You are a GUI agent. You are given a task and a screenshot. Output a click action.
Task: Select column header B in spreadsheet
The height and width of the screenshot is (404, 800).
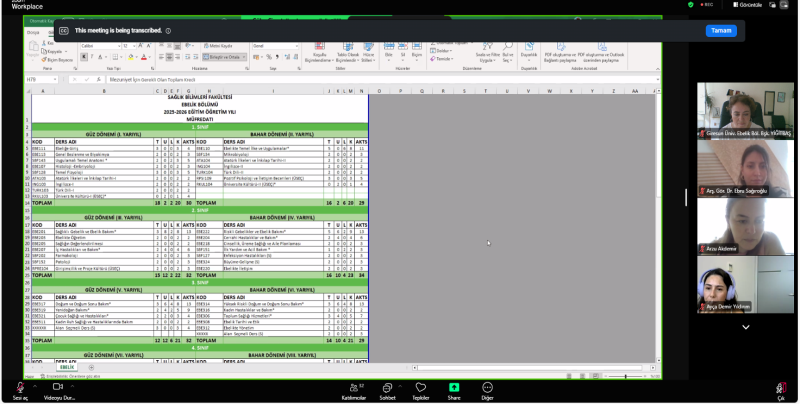click(104, 91)
